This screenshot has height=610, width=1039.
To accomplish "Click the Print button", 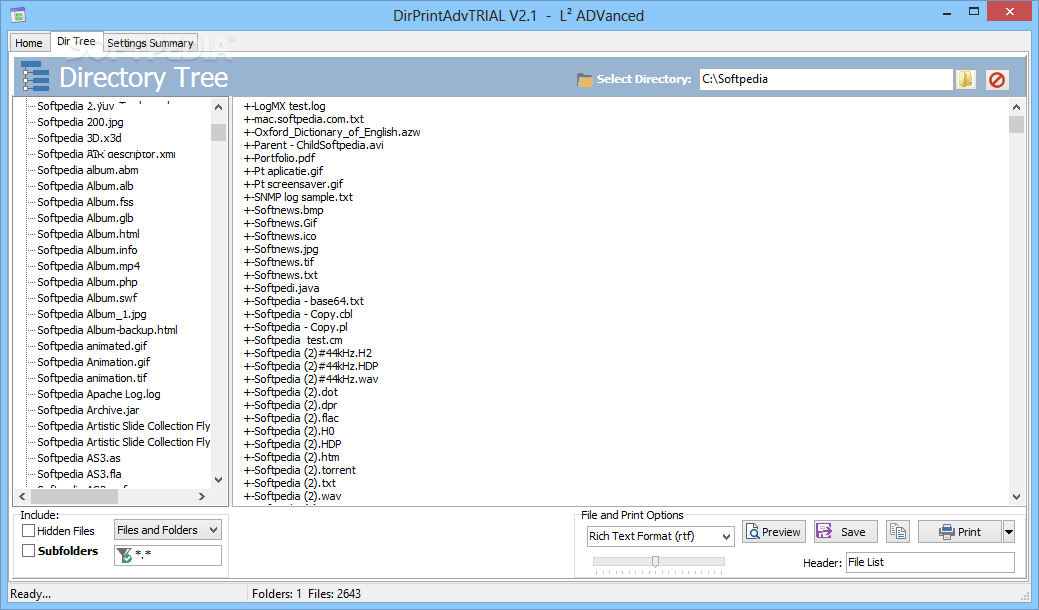I will [x=959, y=532].
